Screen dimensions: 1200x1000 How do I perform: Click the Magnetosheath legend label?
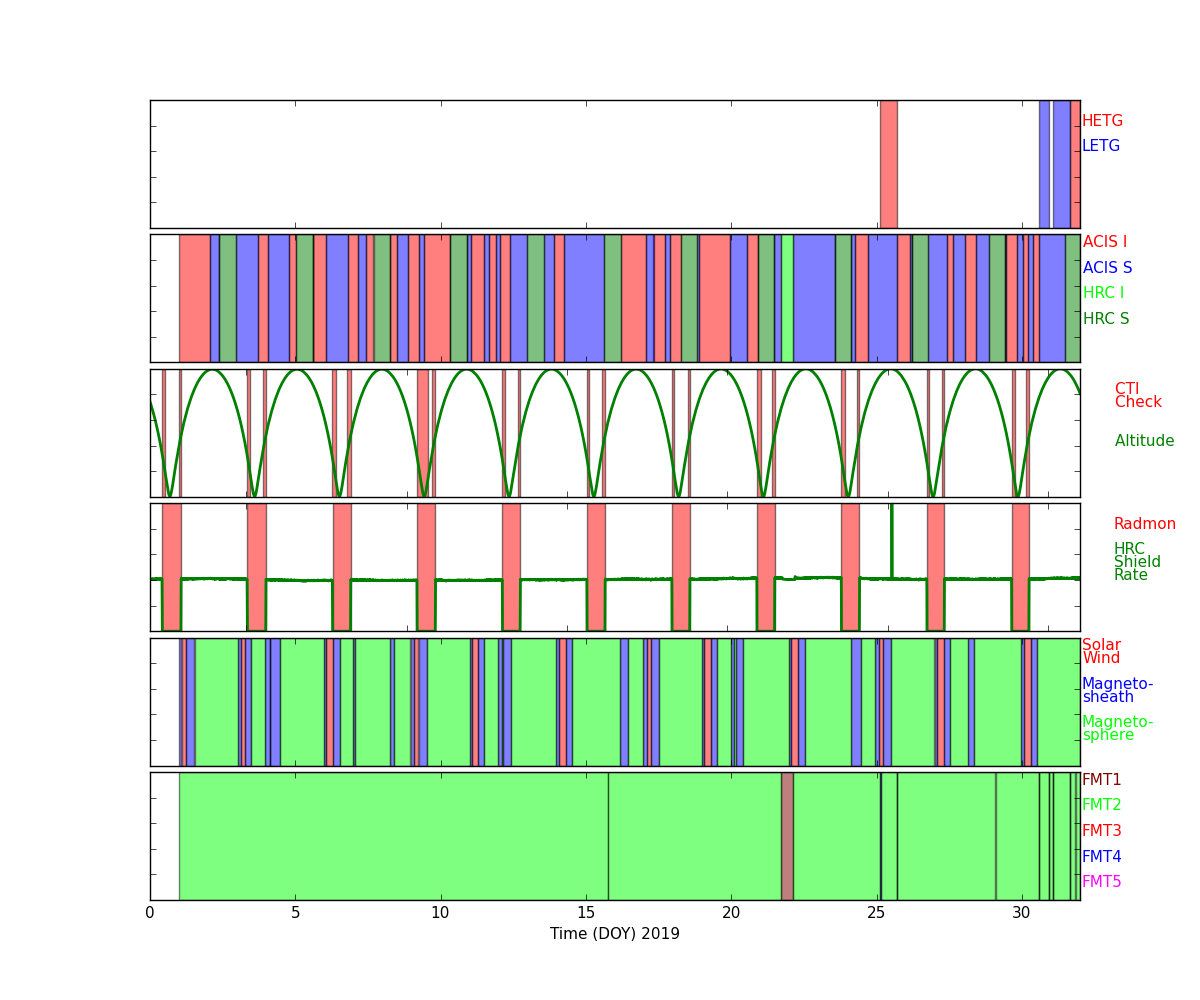(x=1117, y=691)
